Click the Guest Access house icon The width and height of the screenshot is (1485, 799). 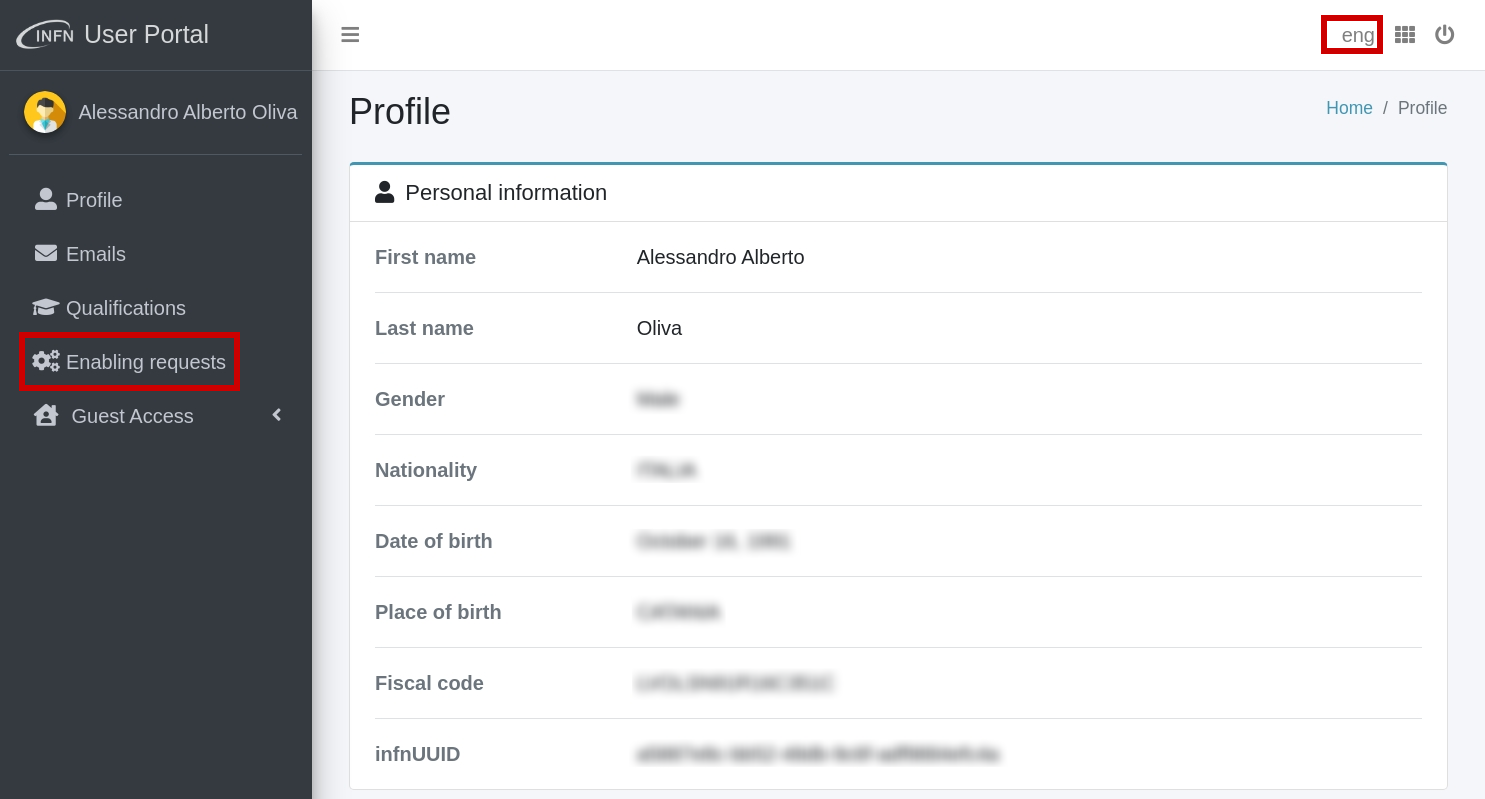point(46,415)
